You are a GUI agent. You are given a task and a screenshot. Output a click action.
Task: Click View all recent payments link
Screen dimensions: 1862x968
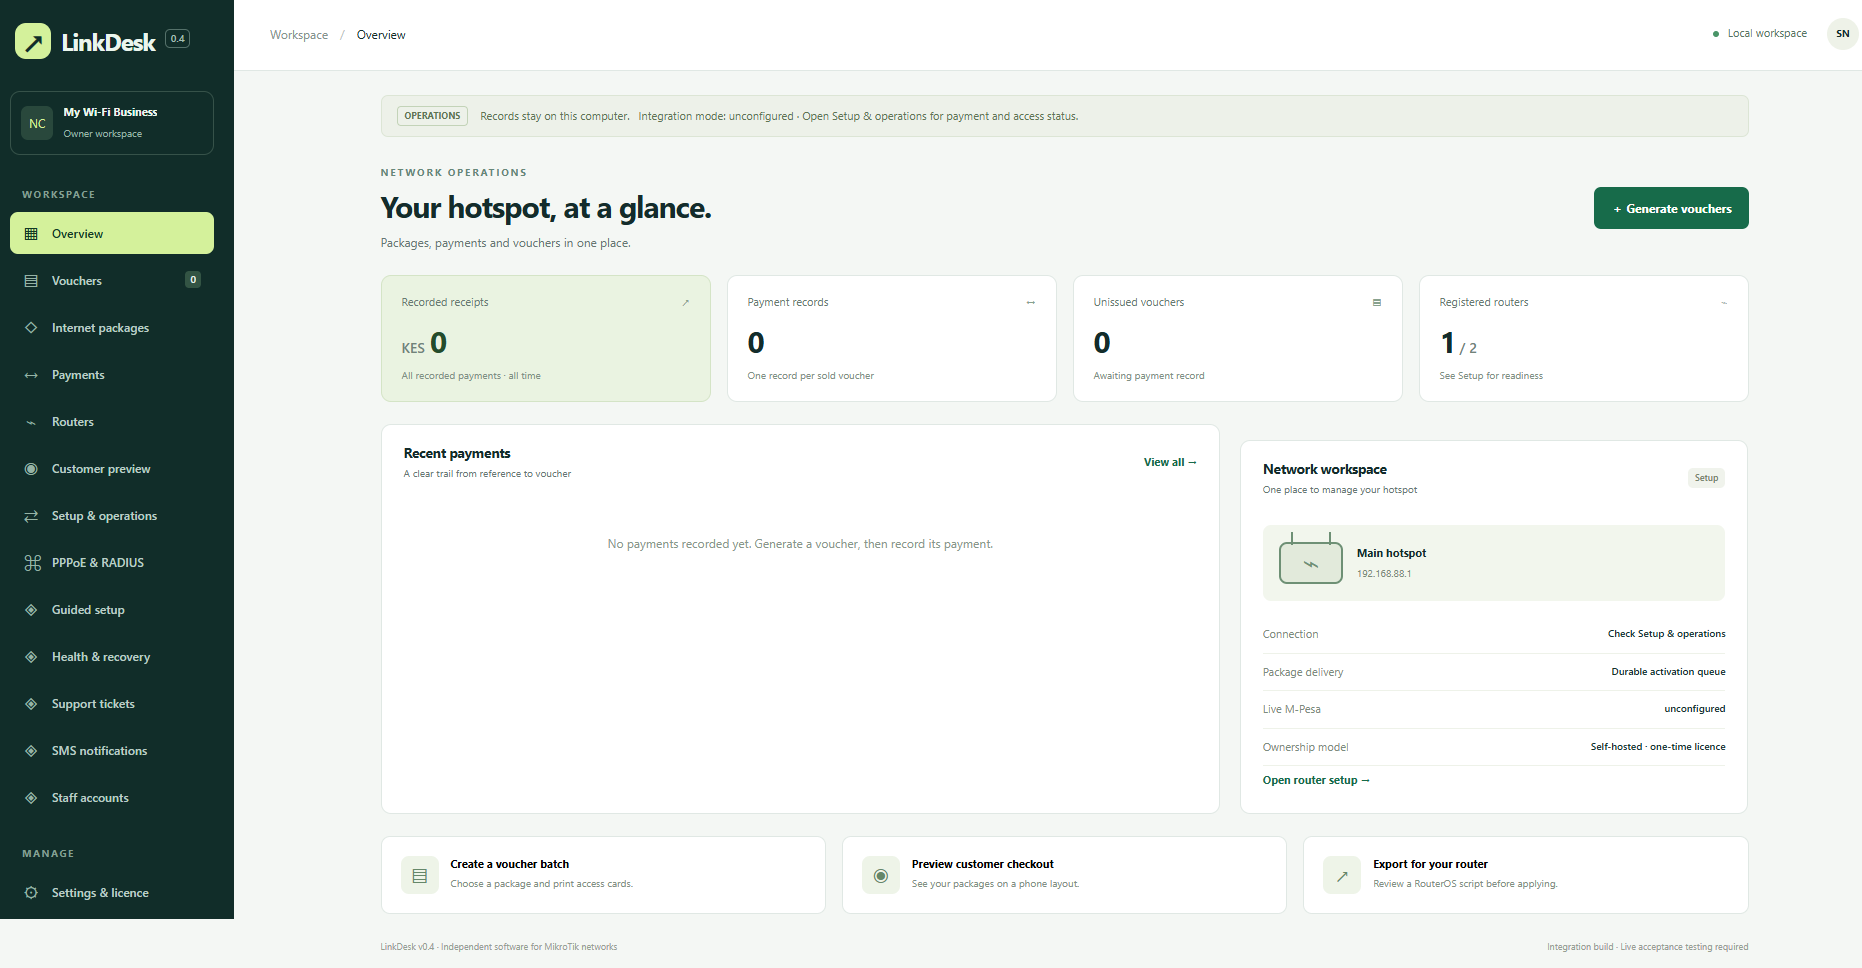point(1170,462)
